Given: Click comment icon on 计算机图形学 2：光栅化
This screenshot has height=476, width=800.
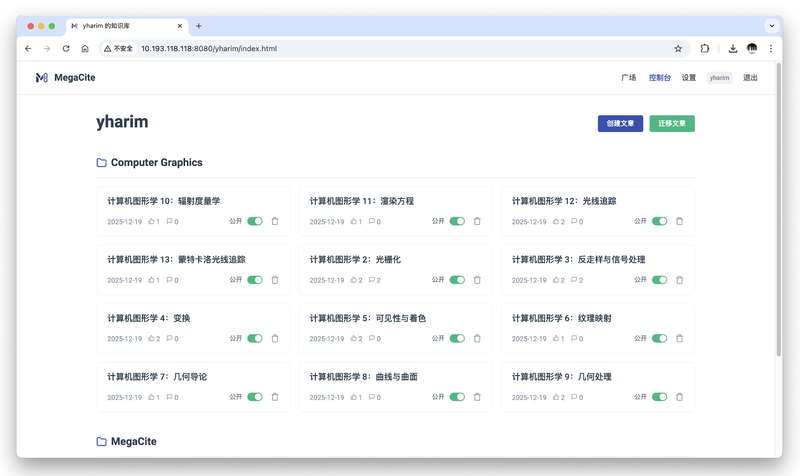Looking at the screenshot, I should pos(372,280).
